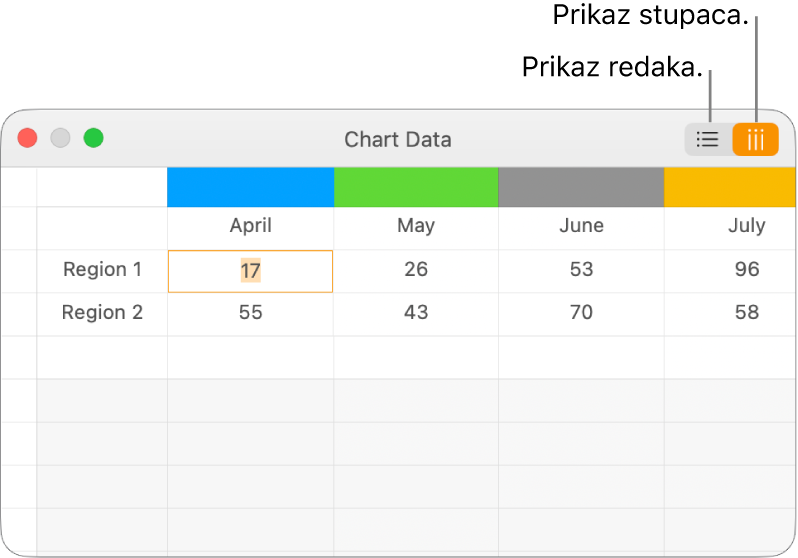This screenshot has width=798, height=558.
Task: Click the June column header cell
Action: 581,226
